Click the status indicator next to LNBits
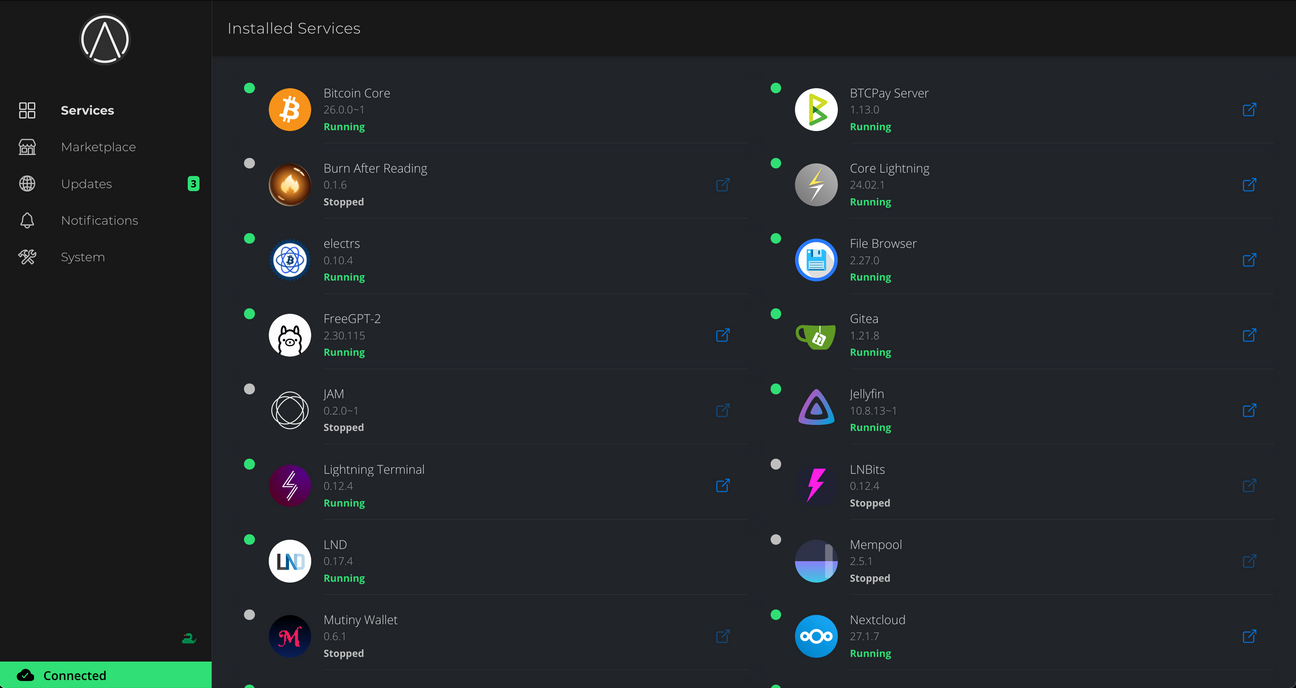 coord(775,463)
